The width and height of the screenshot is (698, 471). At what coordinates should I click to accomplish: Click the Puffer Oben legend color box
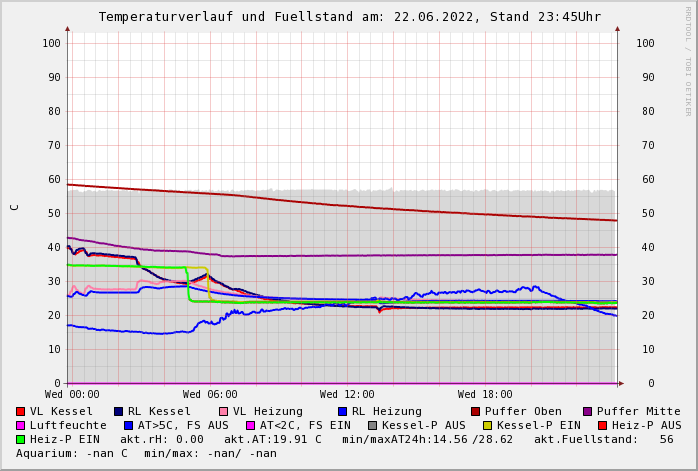click(476, 411)
